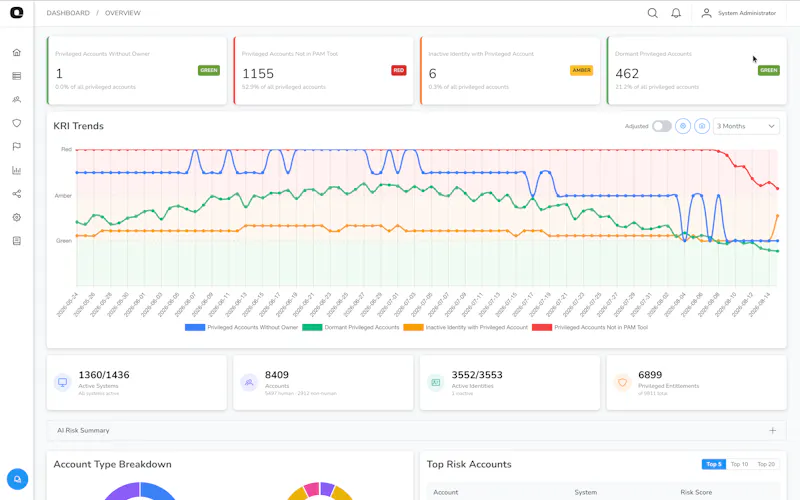
Task: Select the Top 20 tab
Action: pos(766,464)
